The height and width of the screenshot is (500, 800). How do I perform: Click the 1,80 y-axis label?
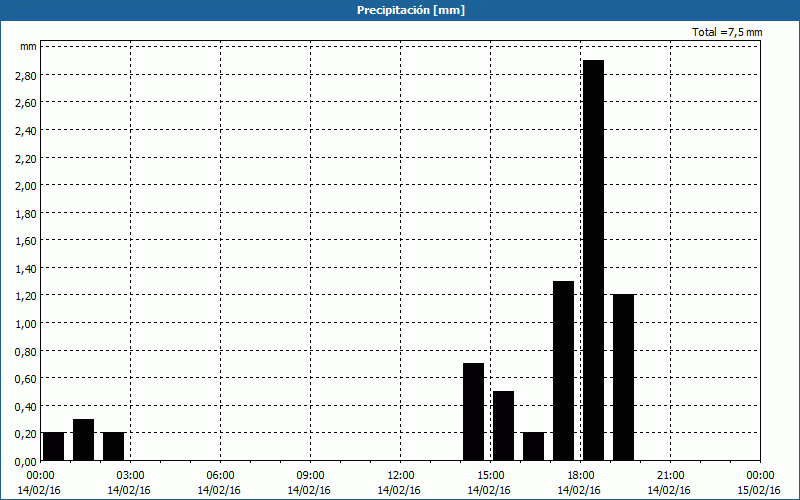point(27,213)
